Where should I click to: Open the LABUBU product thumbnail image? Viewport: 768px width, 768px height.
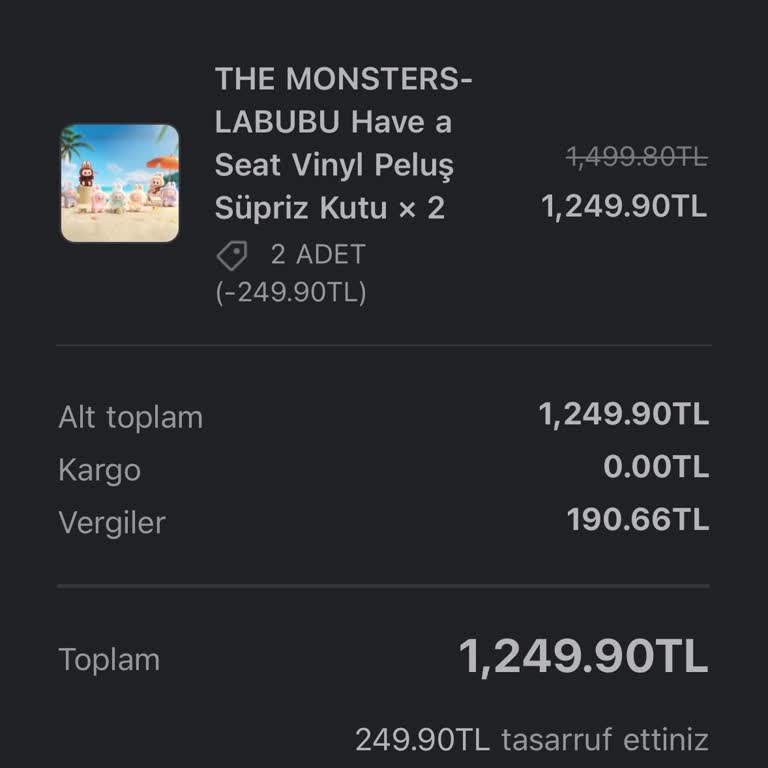pos(120,183)
